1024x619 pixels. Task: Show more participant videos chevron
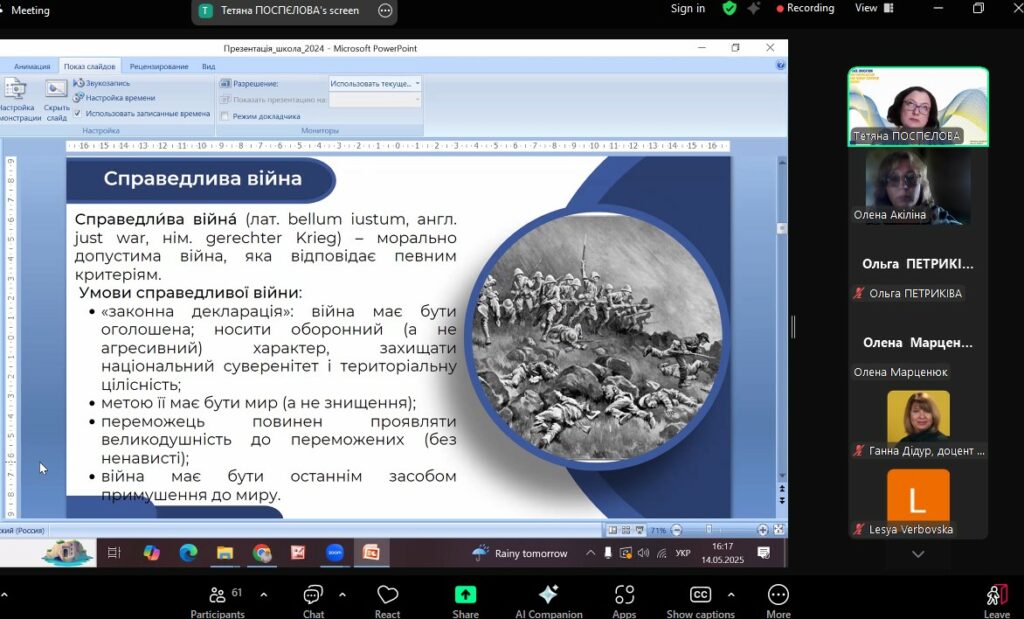pos(918,554)
